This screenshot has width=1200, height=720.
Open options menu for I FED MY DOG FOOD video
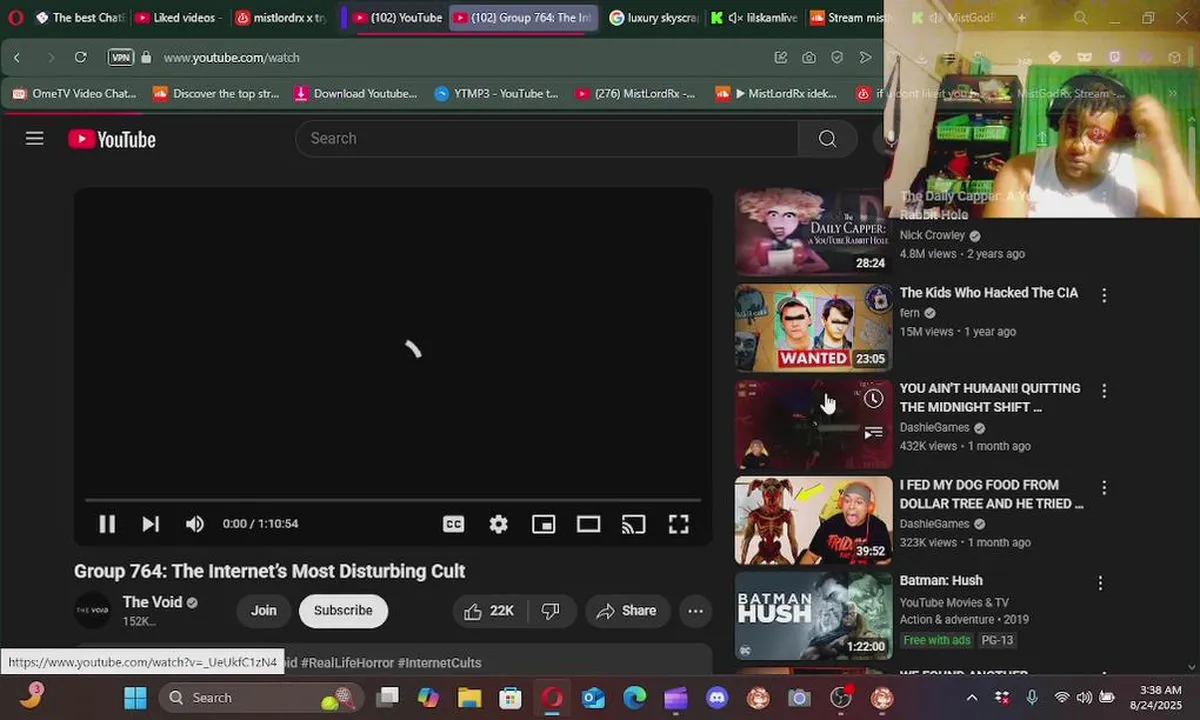[x=1104, y=488]
